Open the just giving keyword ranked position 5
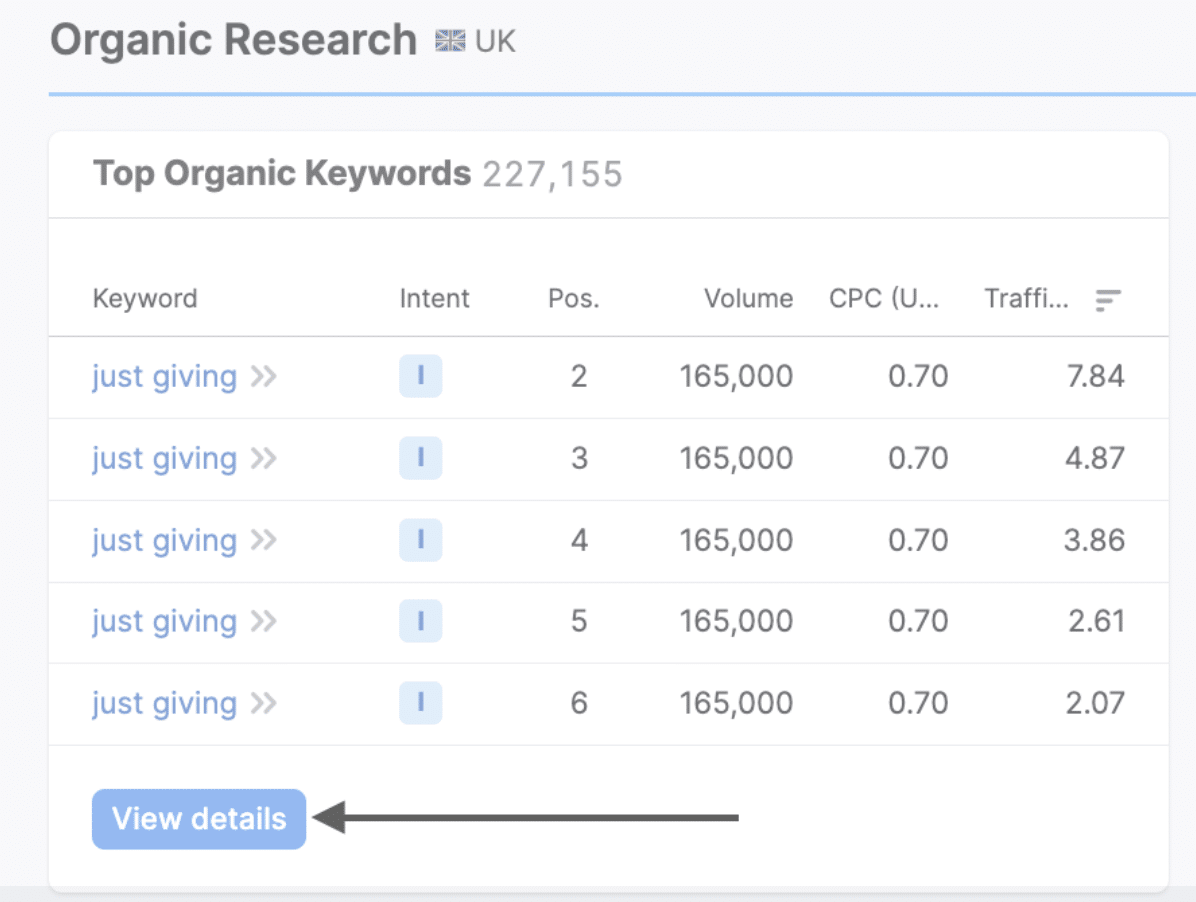Image resolution: width=1196 pixels, height=902 pixels. tap(165, 621)
